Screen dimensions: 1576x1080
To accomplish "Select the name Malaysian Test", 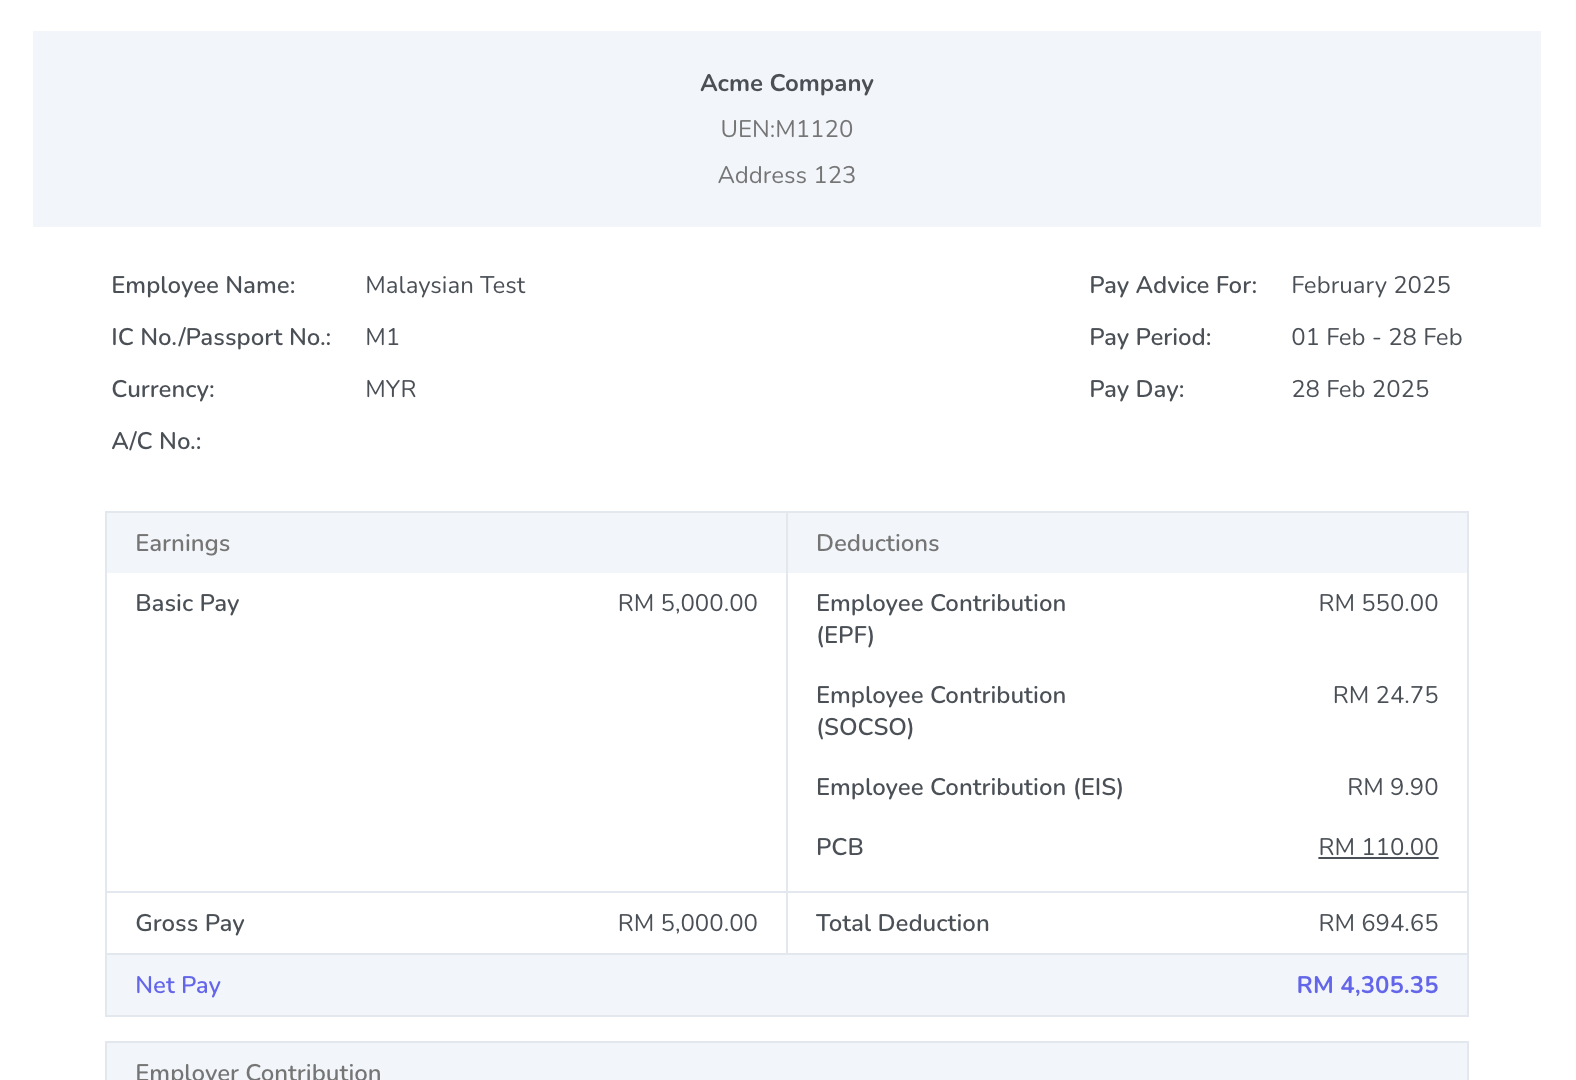I will click(445, 285).
